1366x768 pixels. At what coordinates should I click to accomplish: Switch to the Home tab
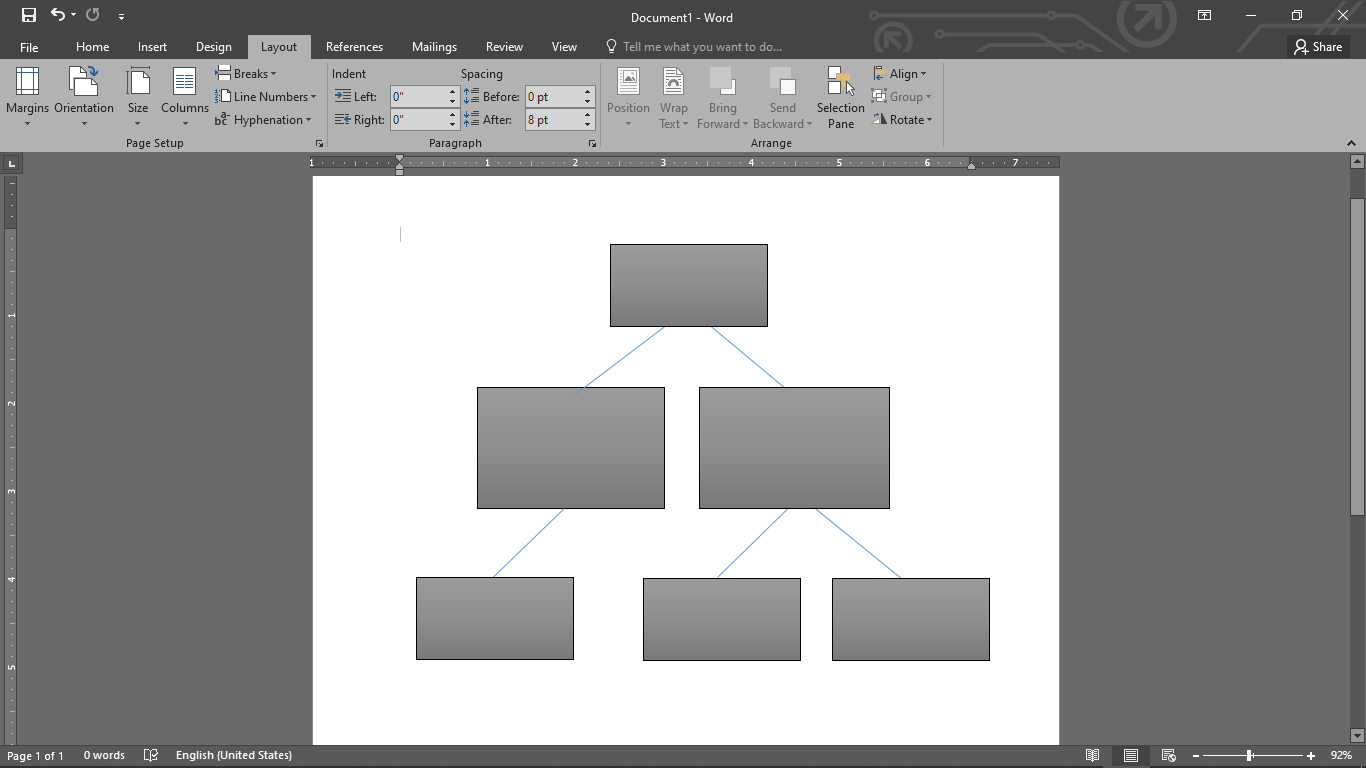coord(92,47)
